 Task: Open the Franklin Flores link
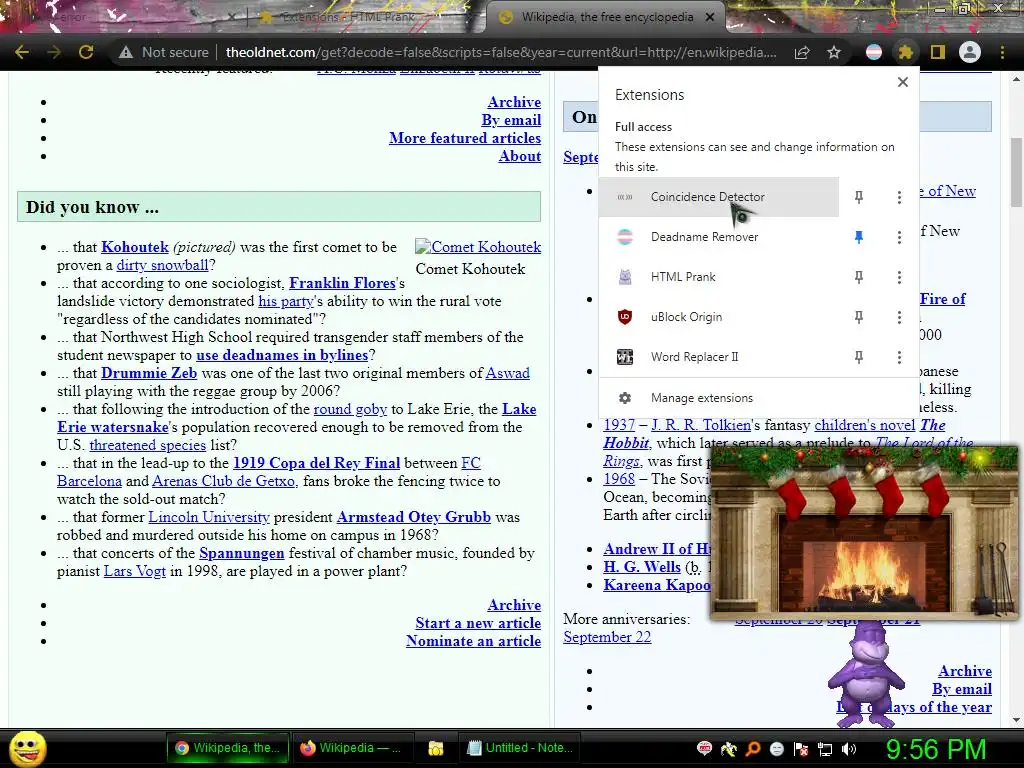coord(342,283)
